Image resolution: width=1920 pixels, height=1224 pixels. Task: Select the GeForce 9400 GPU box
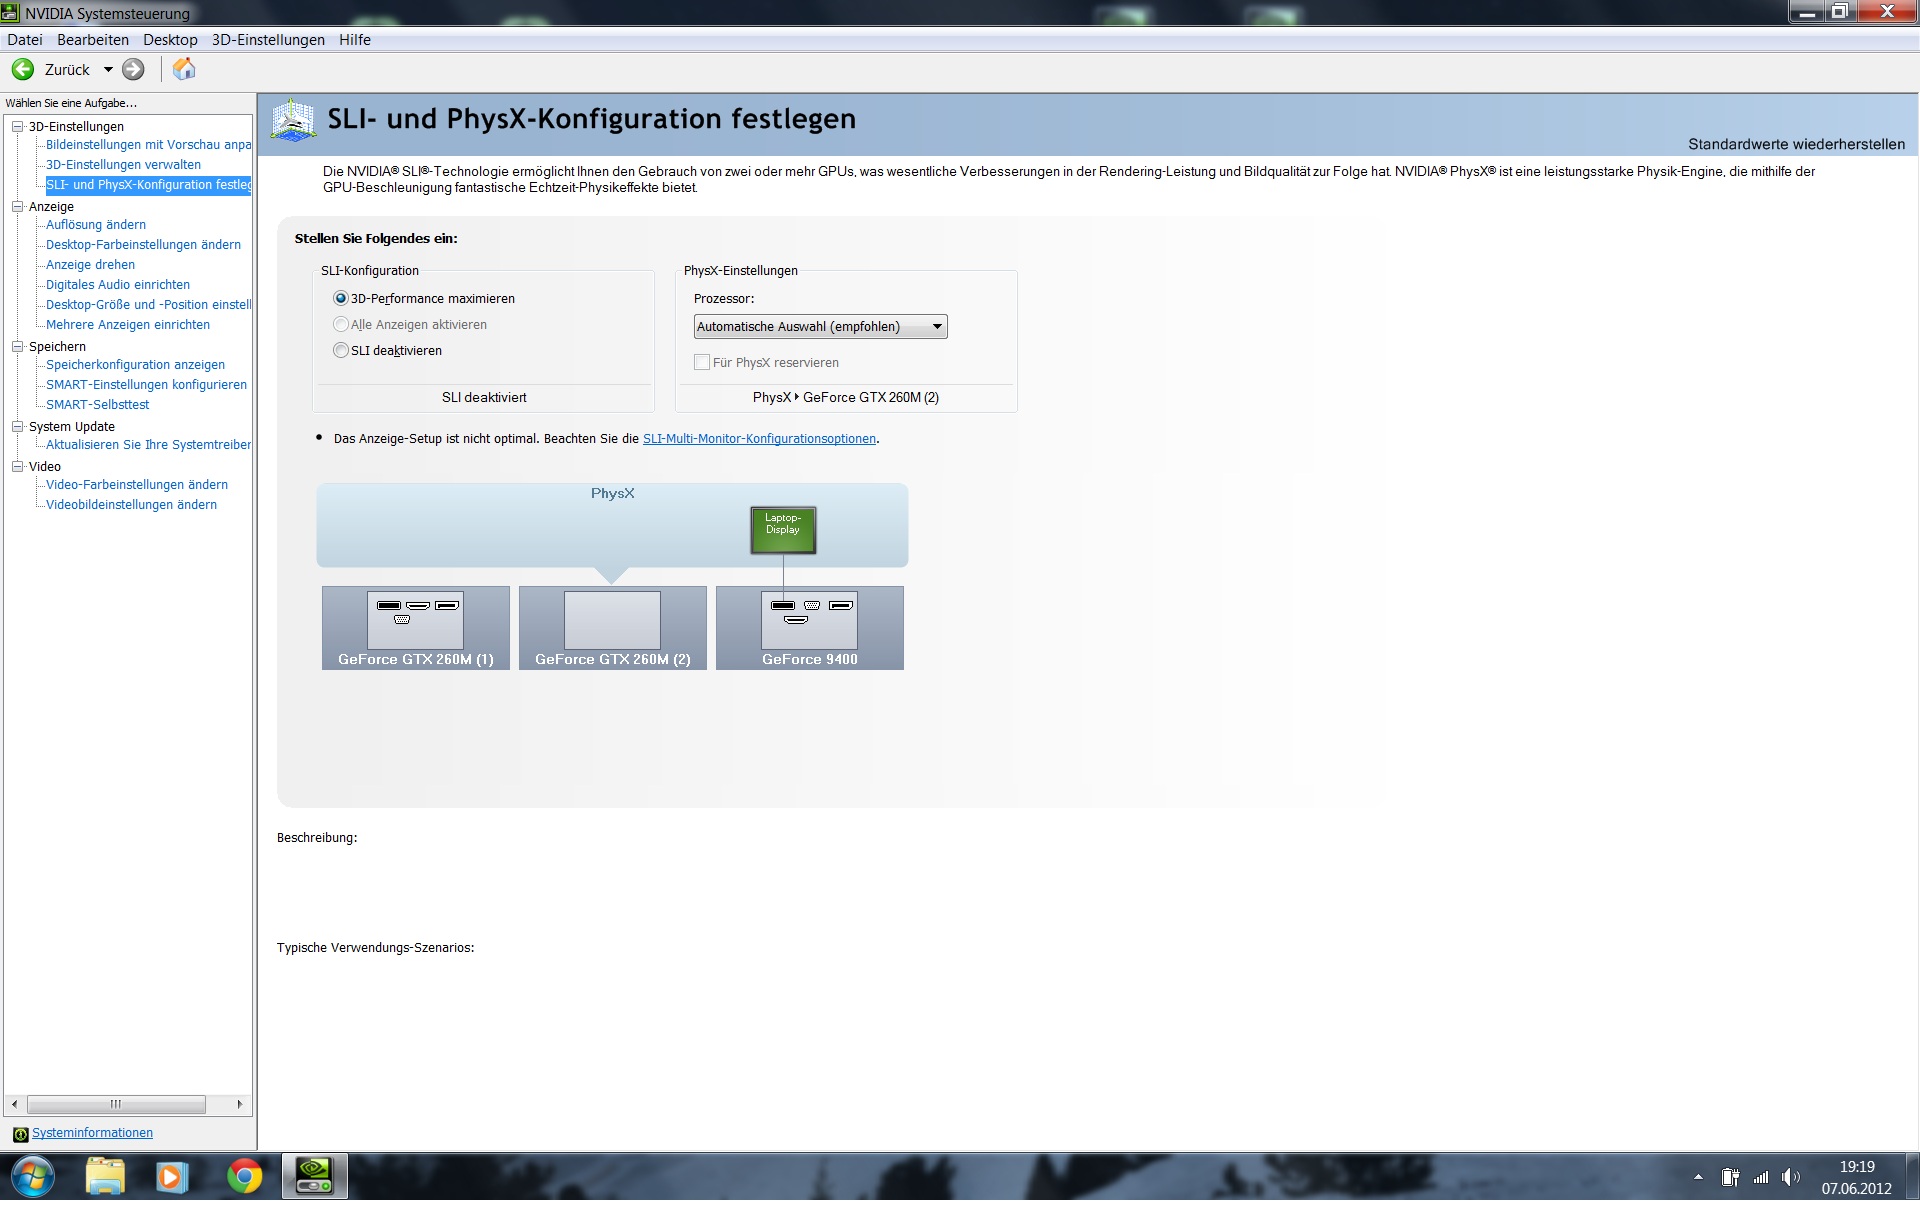(810, 628)
